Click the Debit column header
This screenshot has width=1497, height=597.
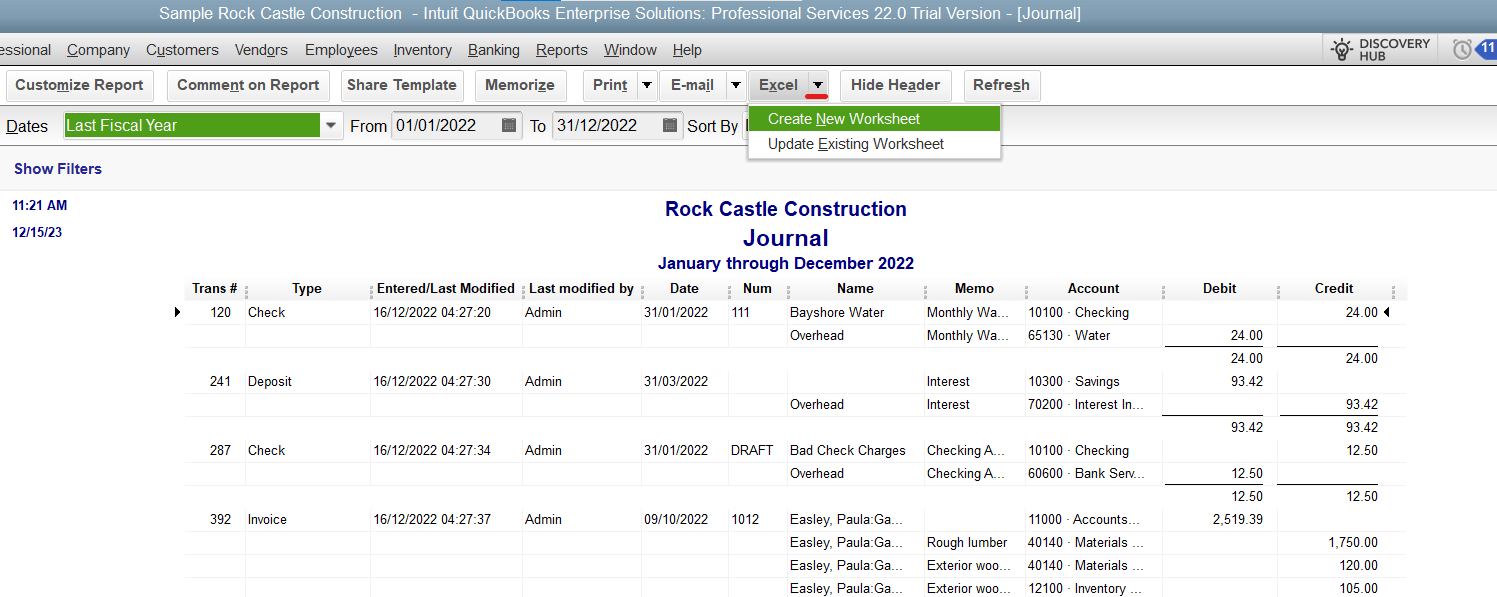(x=1220, y=289)
